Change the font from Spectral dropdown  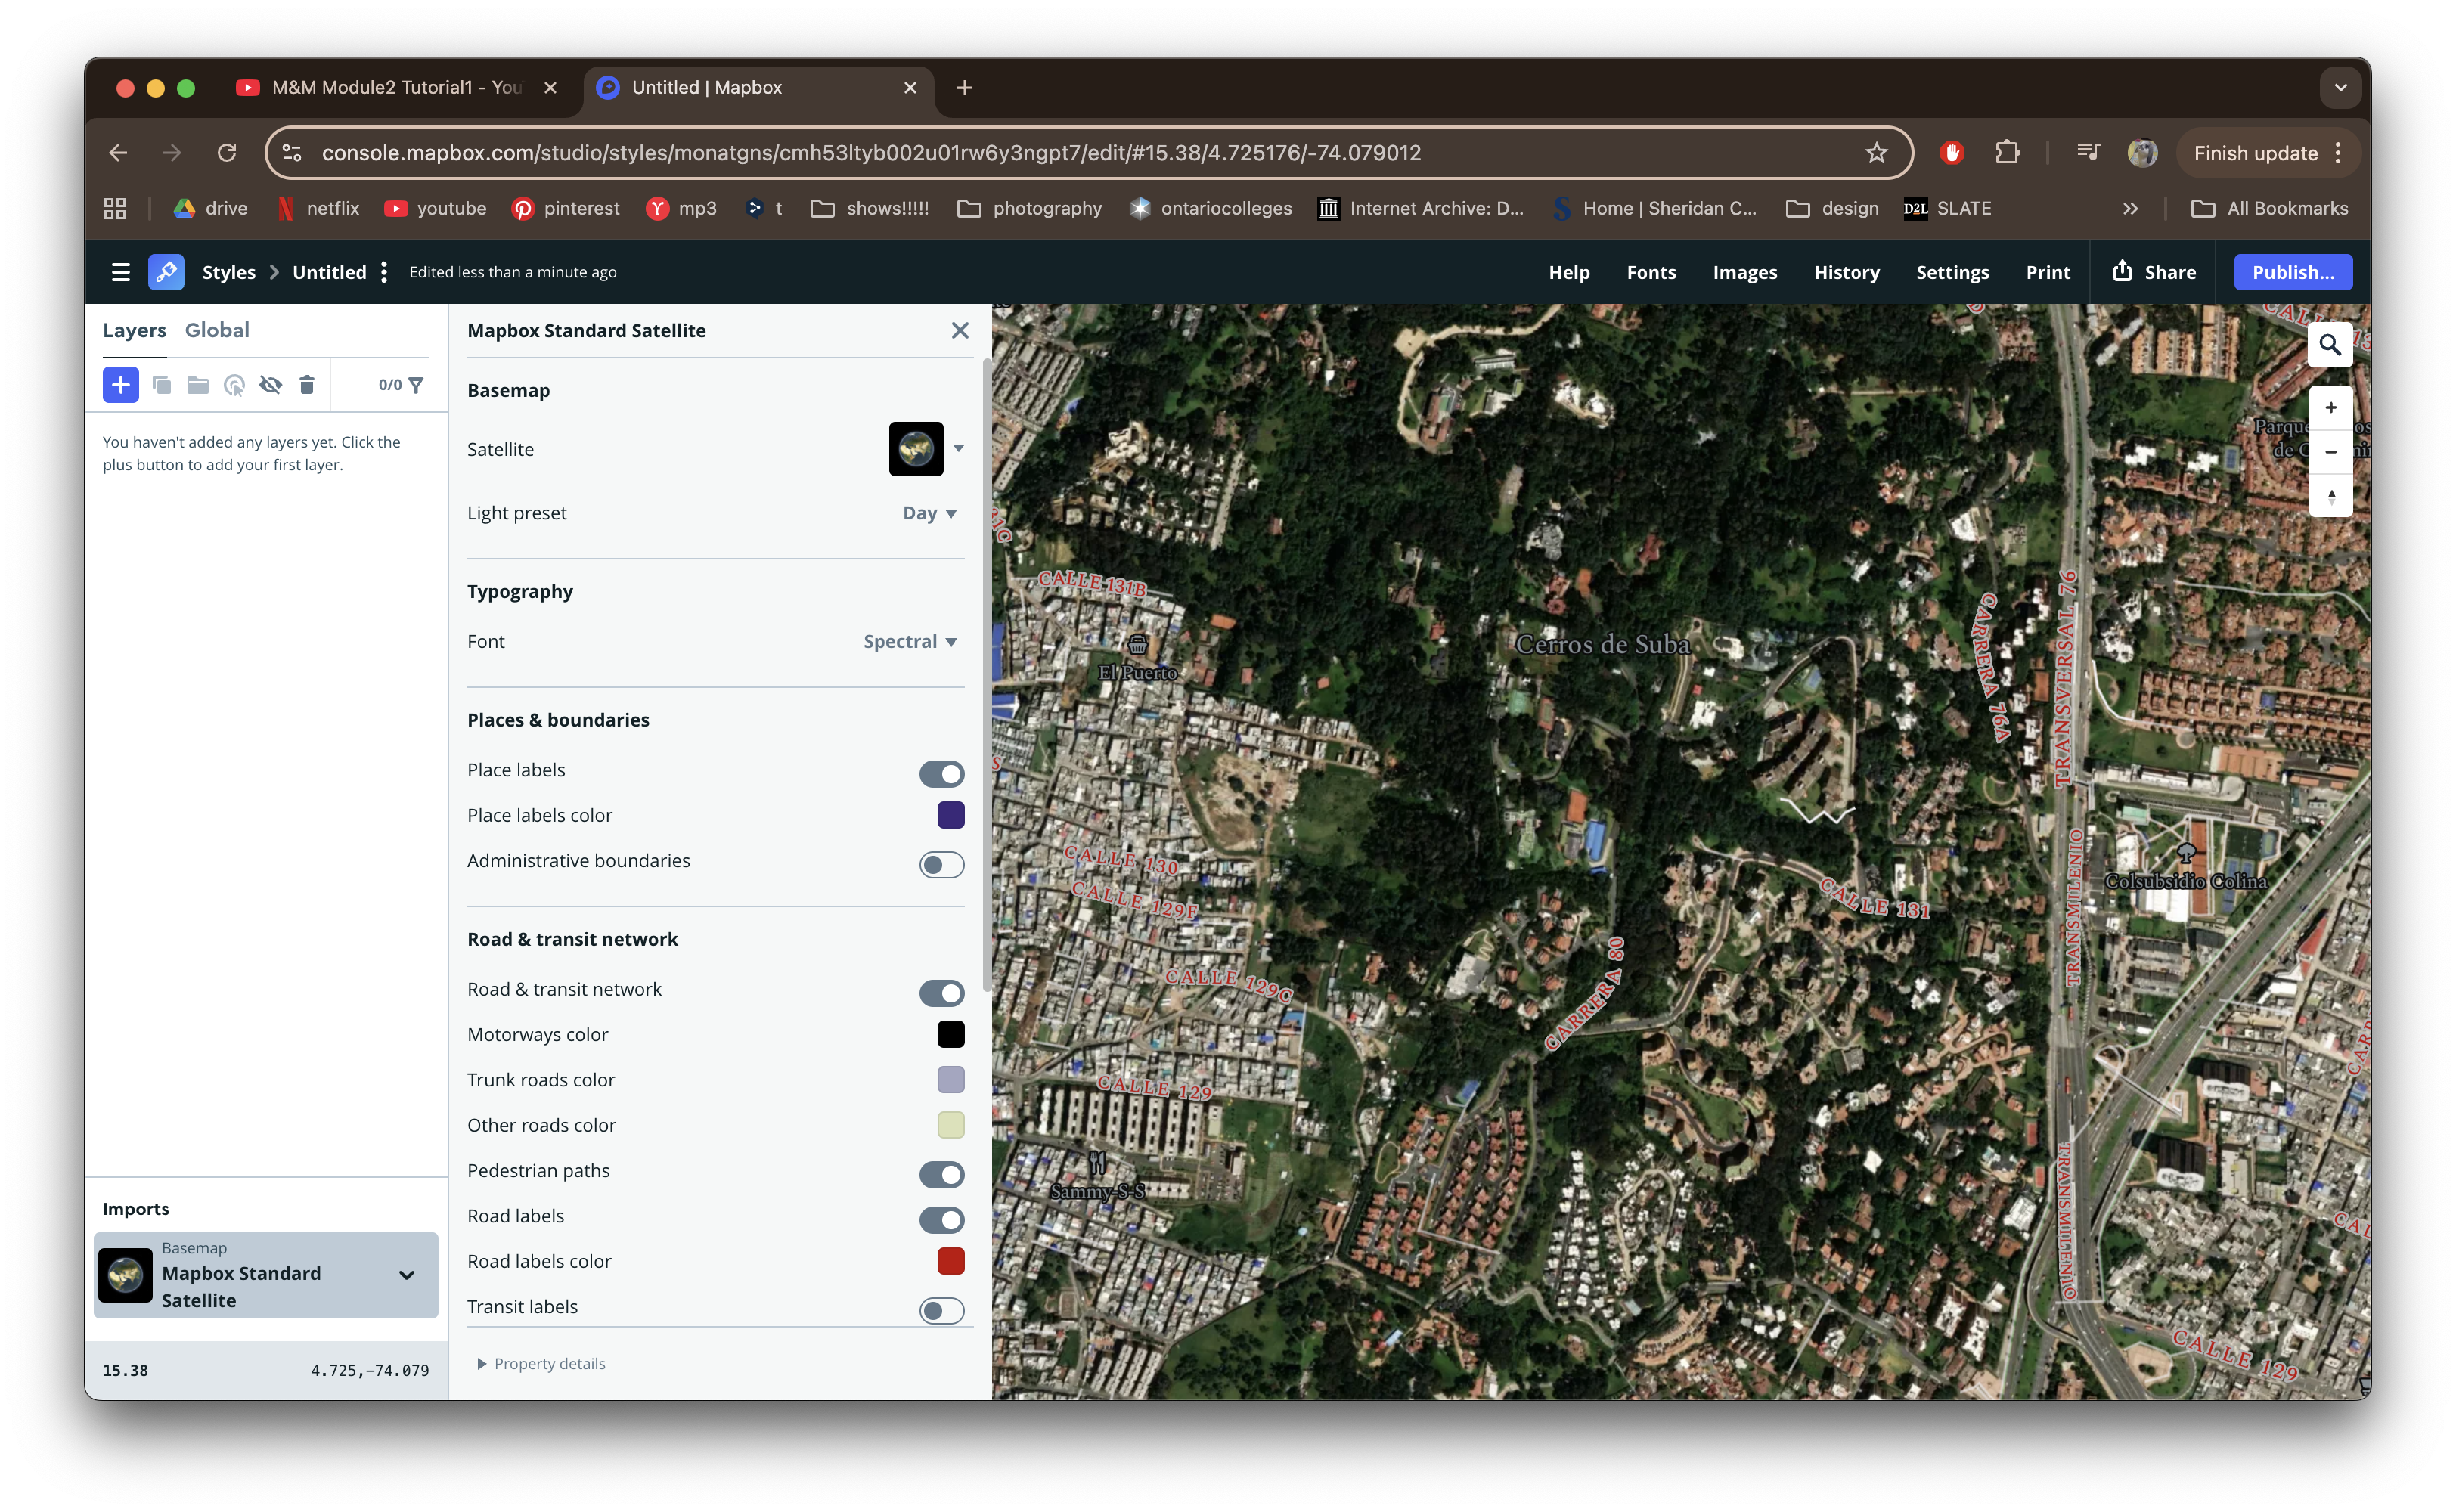[908, 641]
